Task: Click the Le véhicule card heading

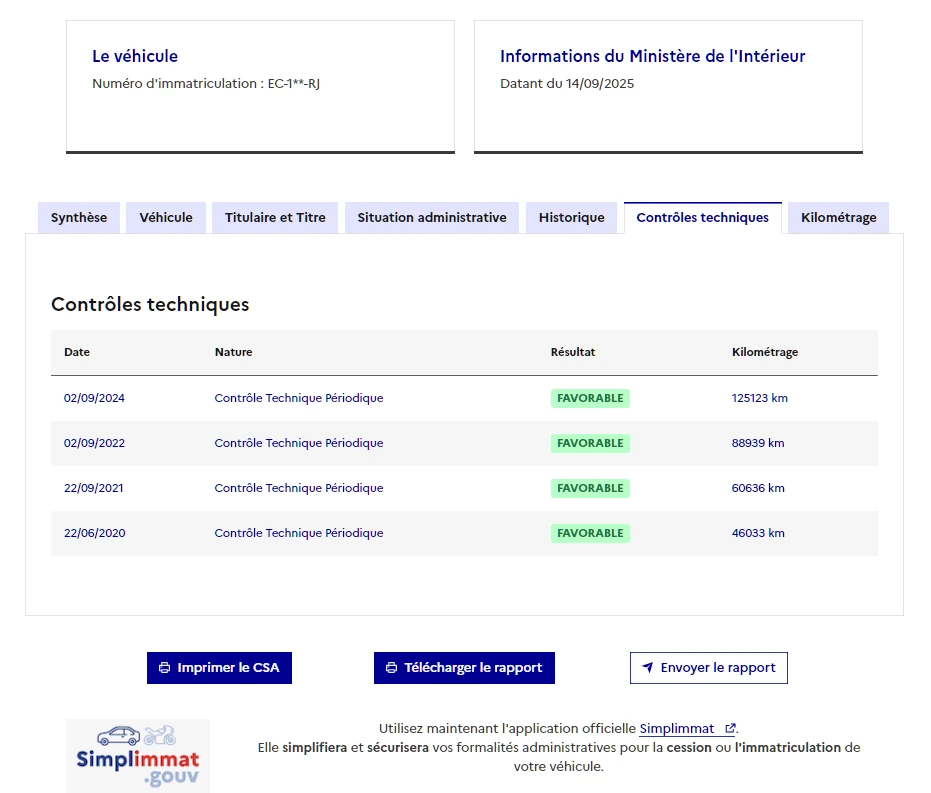Action: [x=135, y=57]
